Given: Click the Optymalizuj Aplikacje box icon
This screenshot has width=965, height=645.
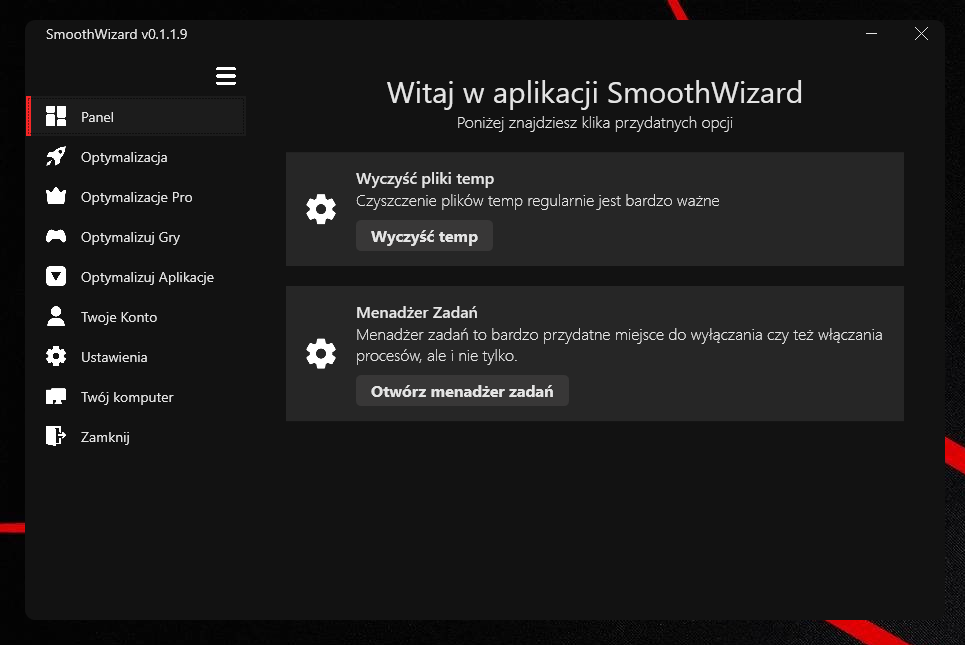Looking at the screenshot, I should coord(56,276).
